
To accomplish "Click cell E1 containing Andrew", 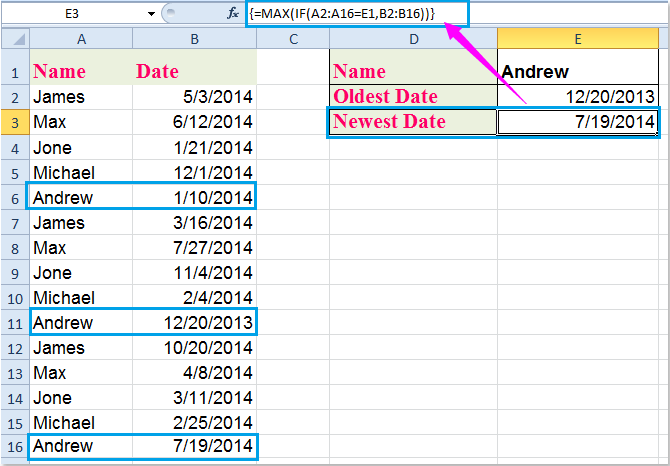I will [x=578, y=72].
